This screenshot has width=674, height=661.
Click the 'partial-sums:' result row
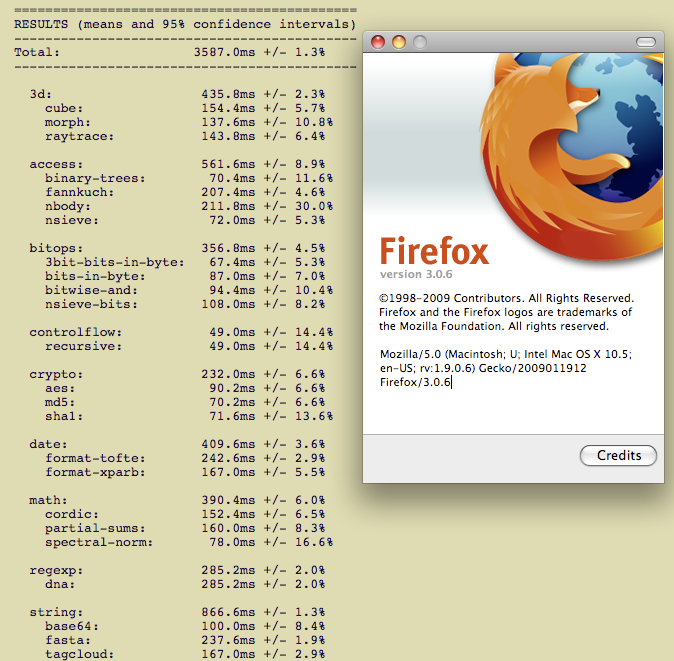pos(185,528)
